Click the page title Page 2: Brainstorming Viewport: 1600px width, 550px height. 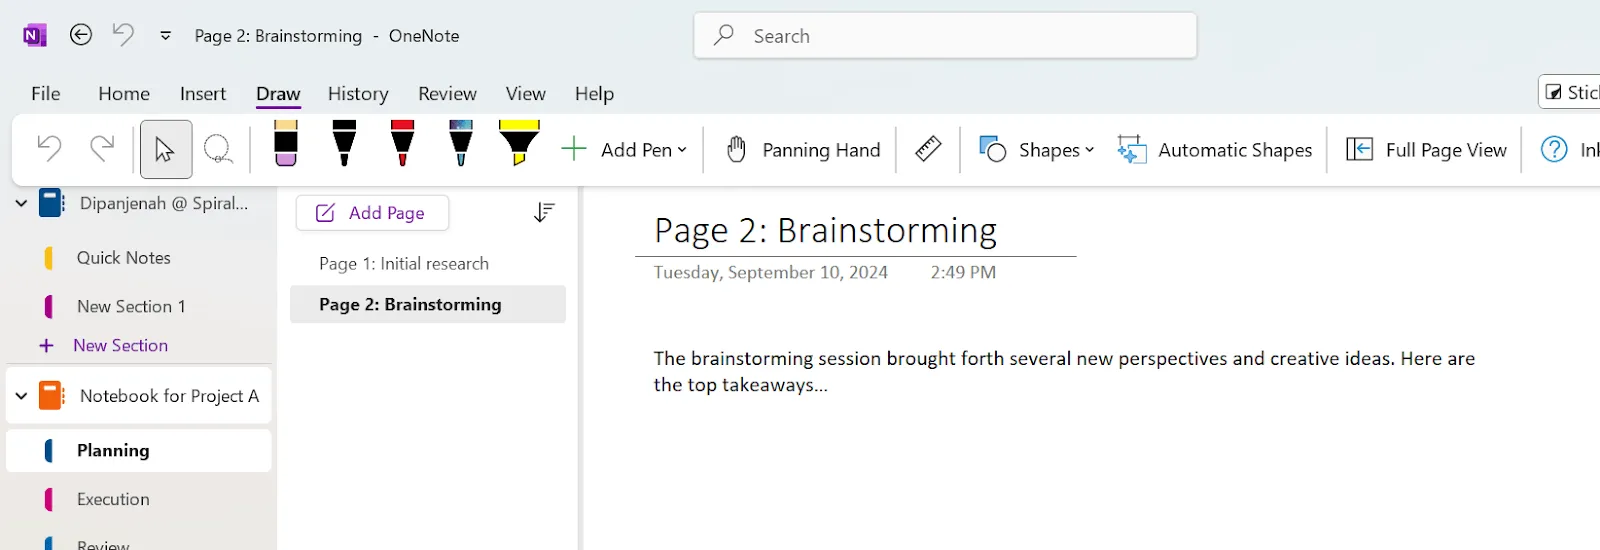[x=825, y=230]
